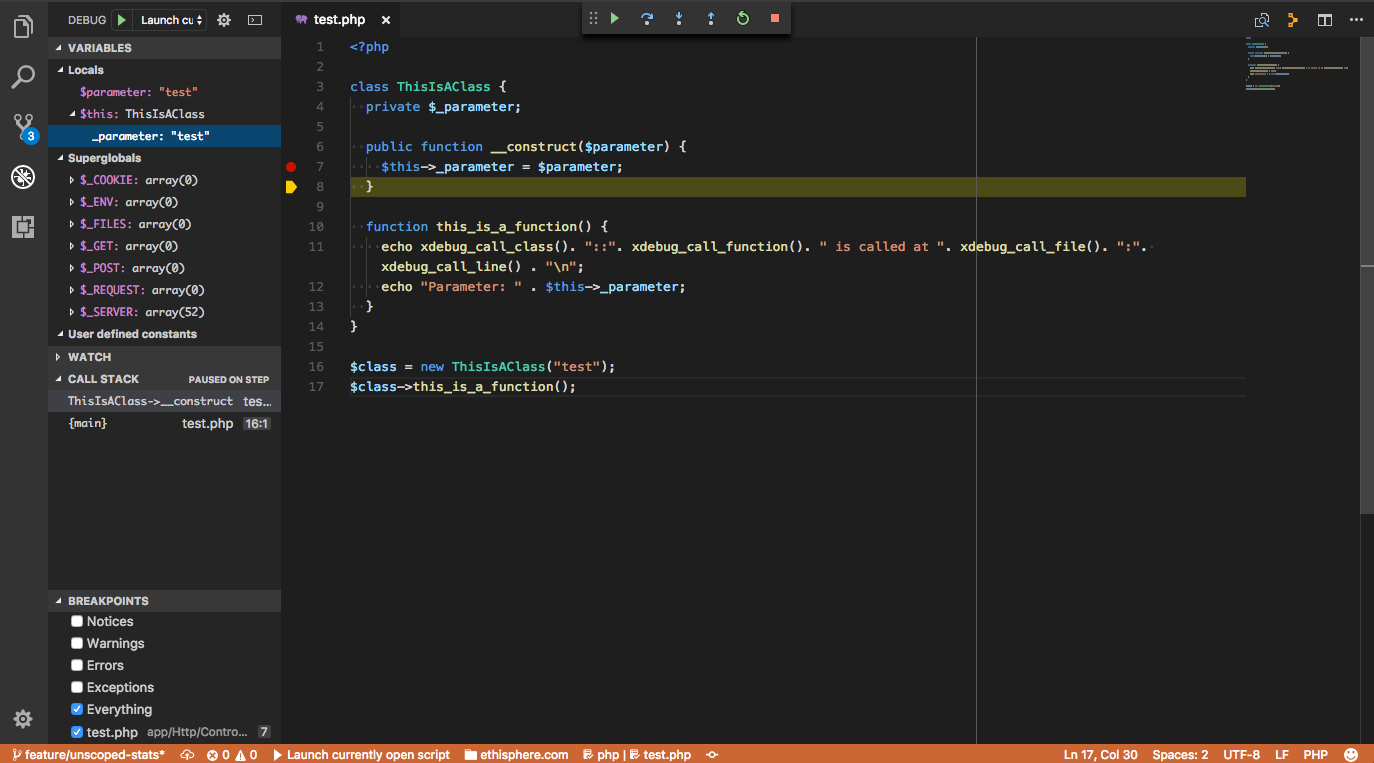
Task: Expand the $_SERVER array(52)
Action: (x=164, y=312)
